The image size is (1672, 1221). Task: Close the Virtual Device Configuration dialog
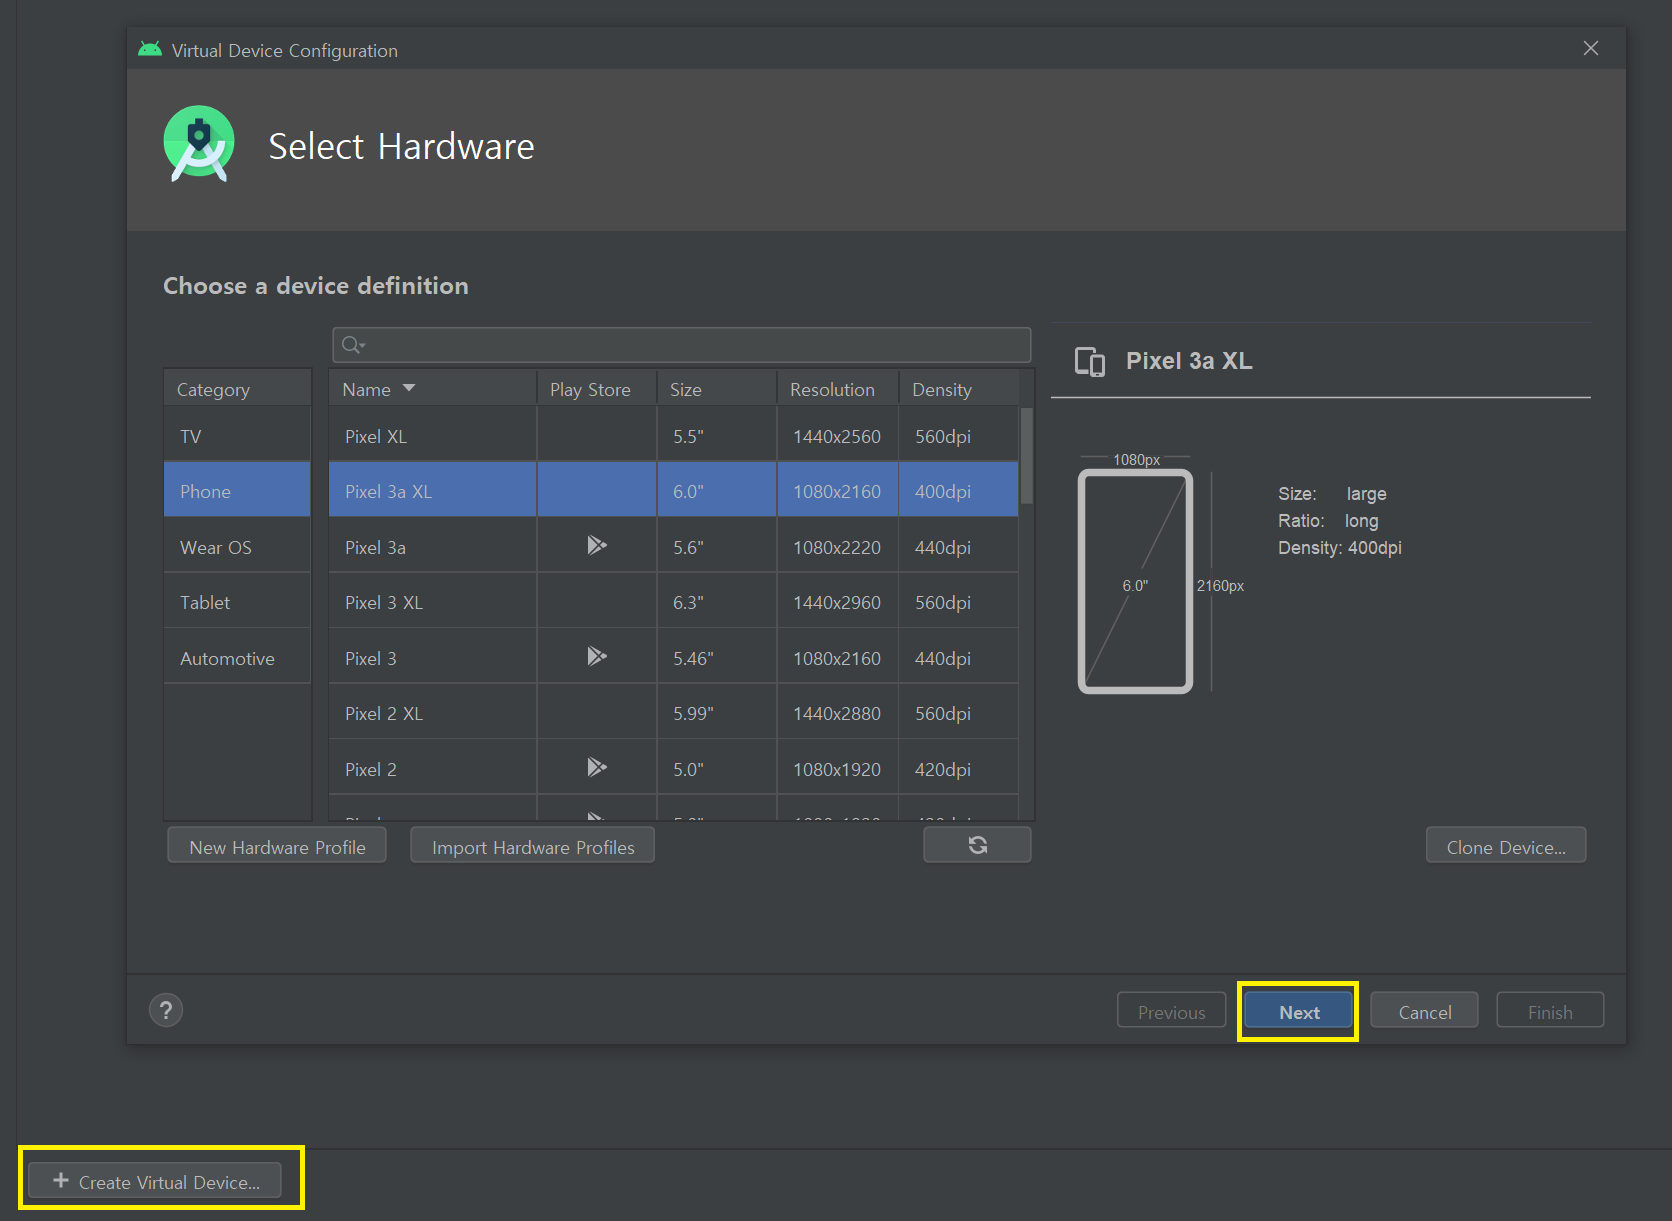pos(1590,49)
